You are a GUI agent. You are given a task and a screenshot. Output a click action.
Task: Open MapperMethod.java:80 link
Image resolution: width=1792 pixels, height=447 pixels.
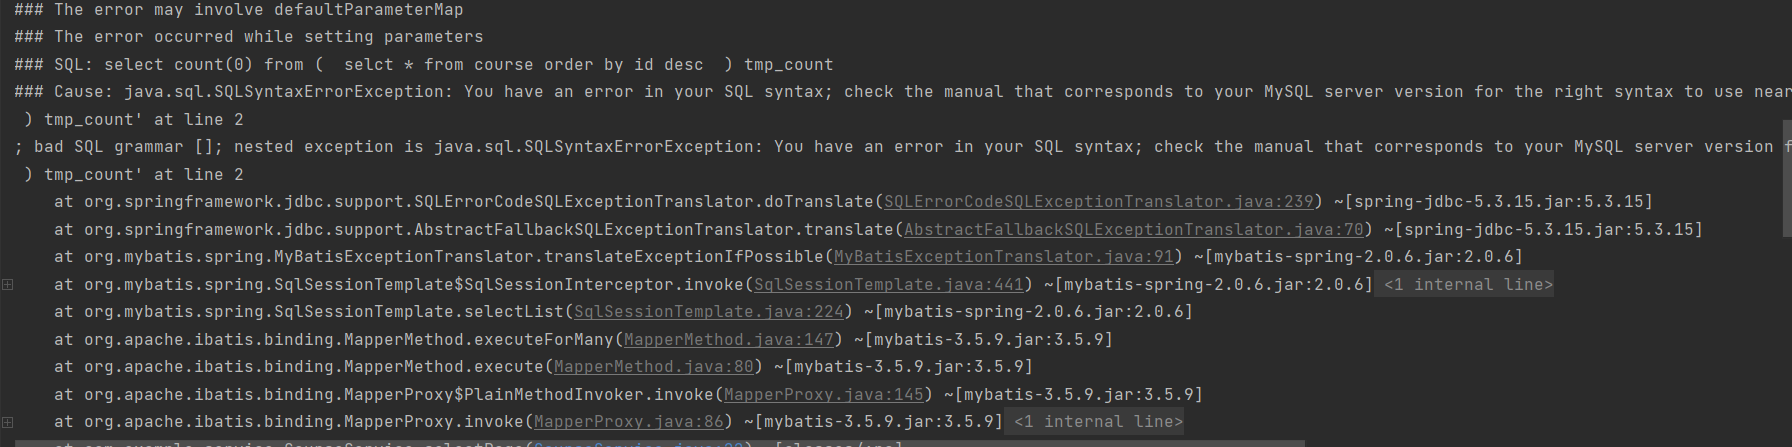[x=654, y=367]
